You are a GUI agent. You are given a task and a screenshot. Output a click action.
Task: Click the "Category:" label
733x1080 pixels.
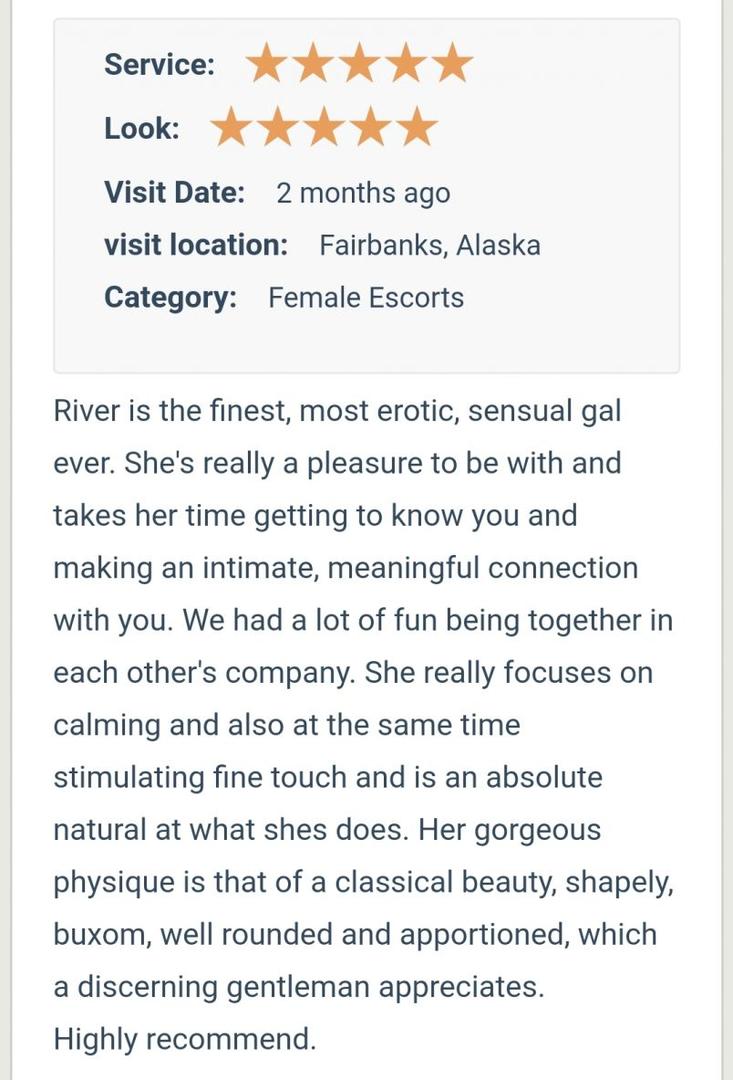point(170,298)
